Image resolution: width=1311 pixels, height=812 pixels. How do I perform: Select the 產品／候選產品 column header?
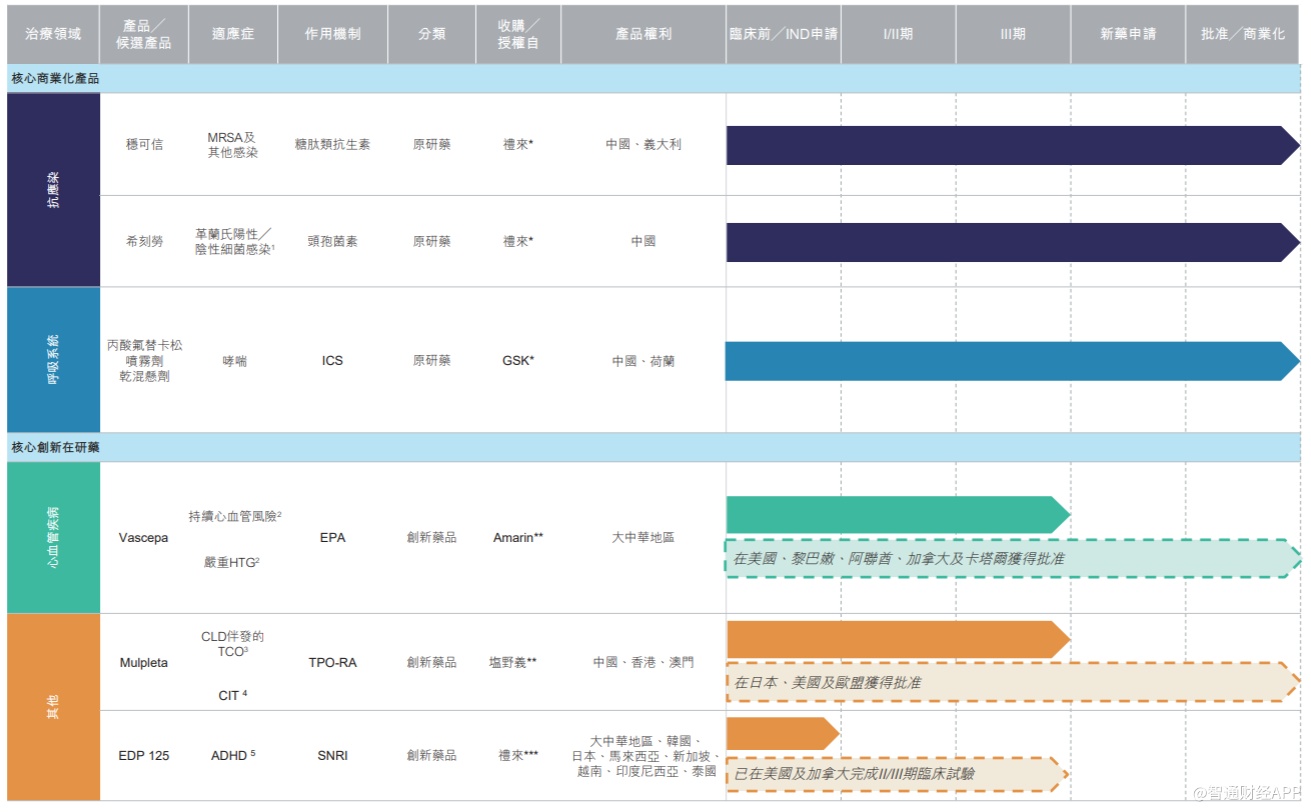[145, 34]
